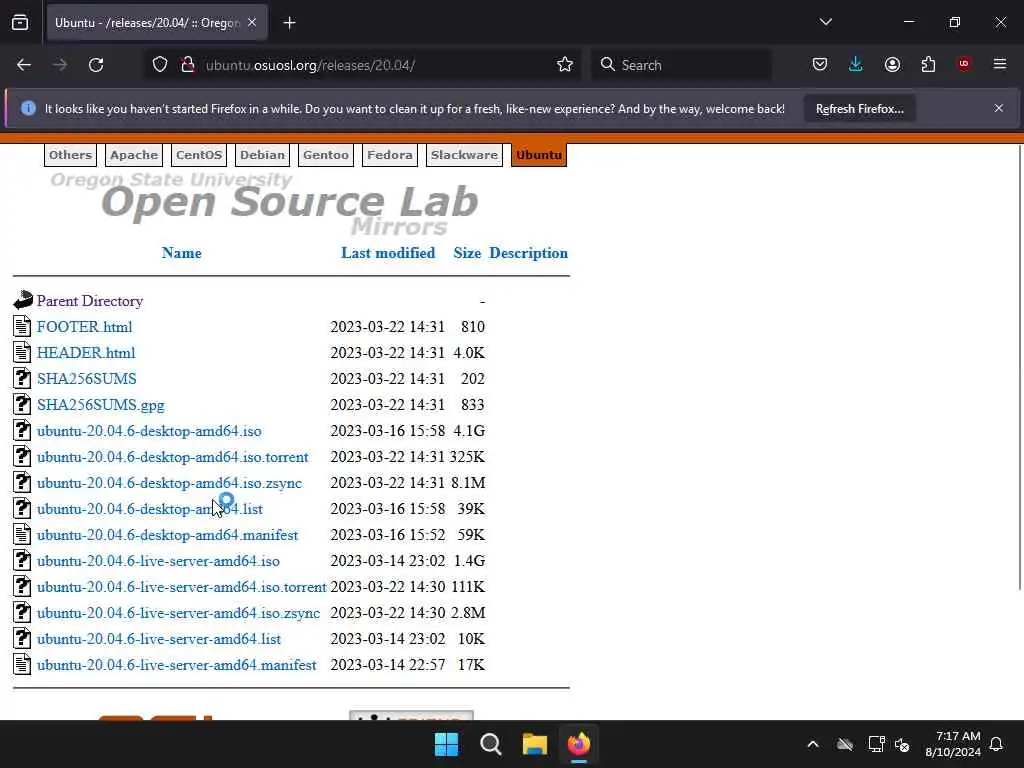The width and height of the screenshot is (1024, 768).
Task: Open desktop-amd64.manifest link
Action: (x=167, y=535)
